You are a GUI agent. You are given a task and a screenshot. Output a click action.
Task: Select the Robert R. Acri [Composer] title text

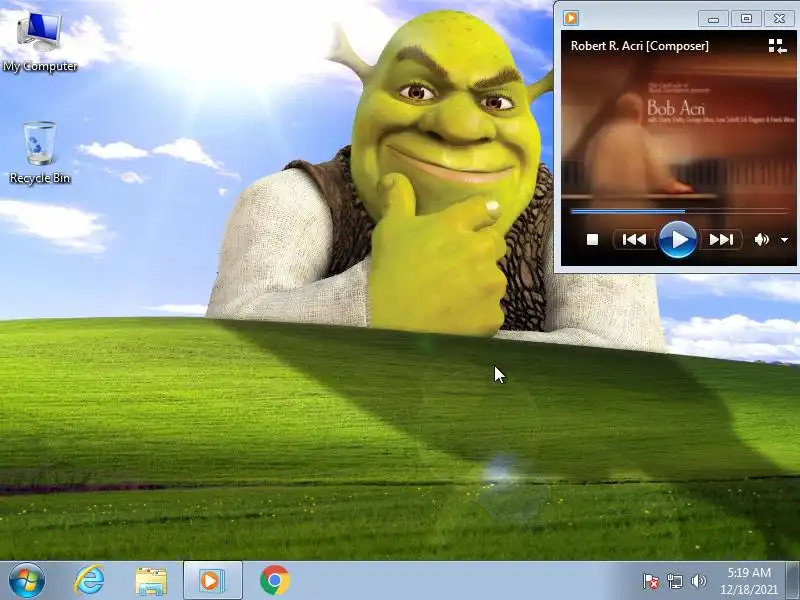(640, 46)
